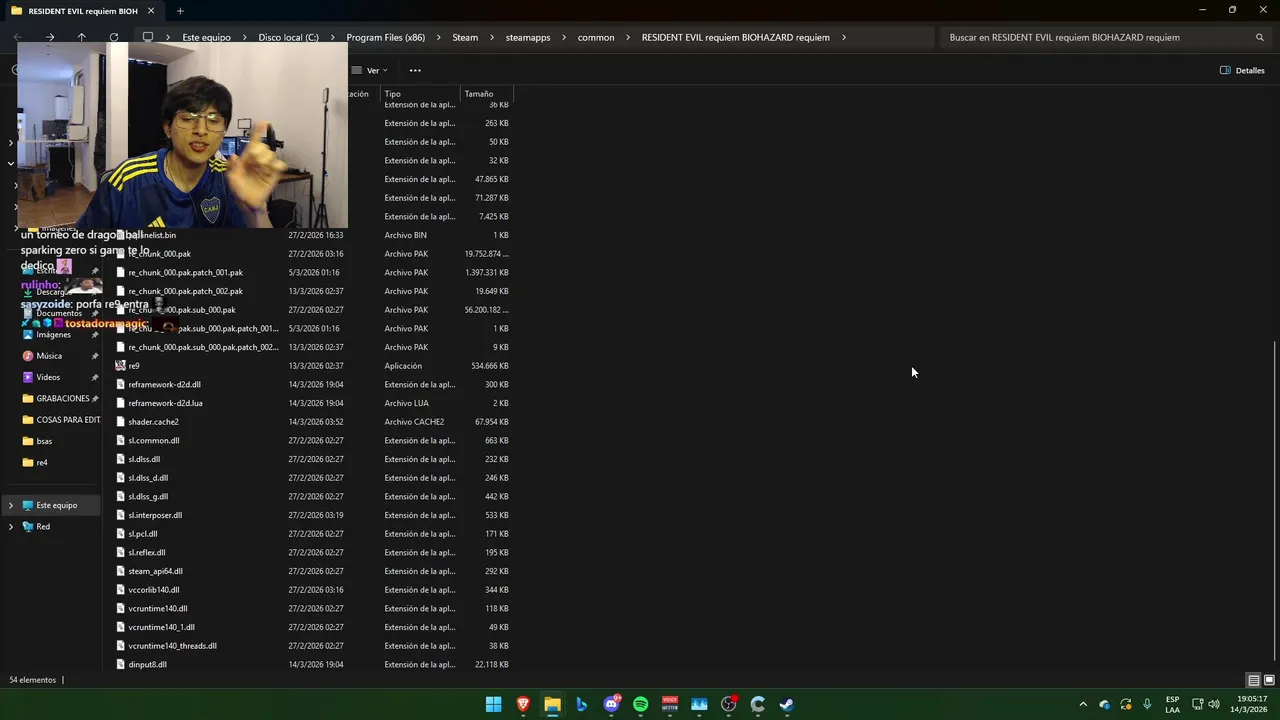Switch to details view layout icon

click(x=1253, y=680)
